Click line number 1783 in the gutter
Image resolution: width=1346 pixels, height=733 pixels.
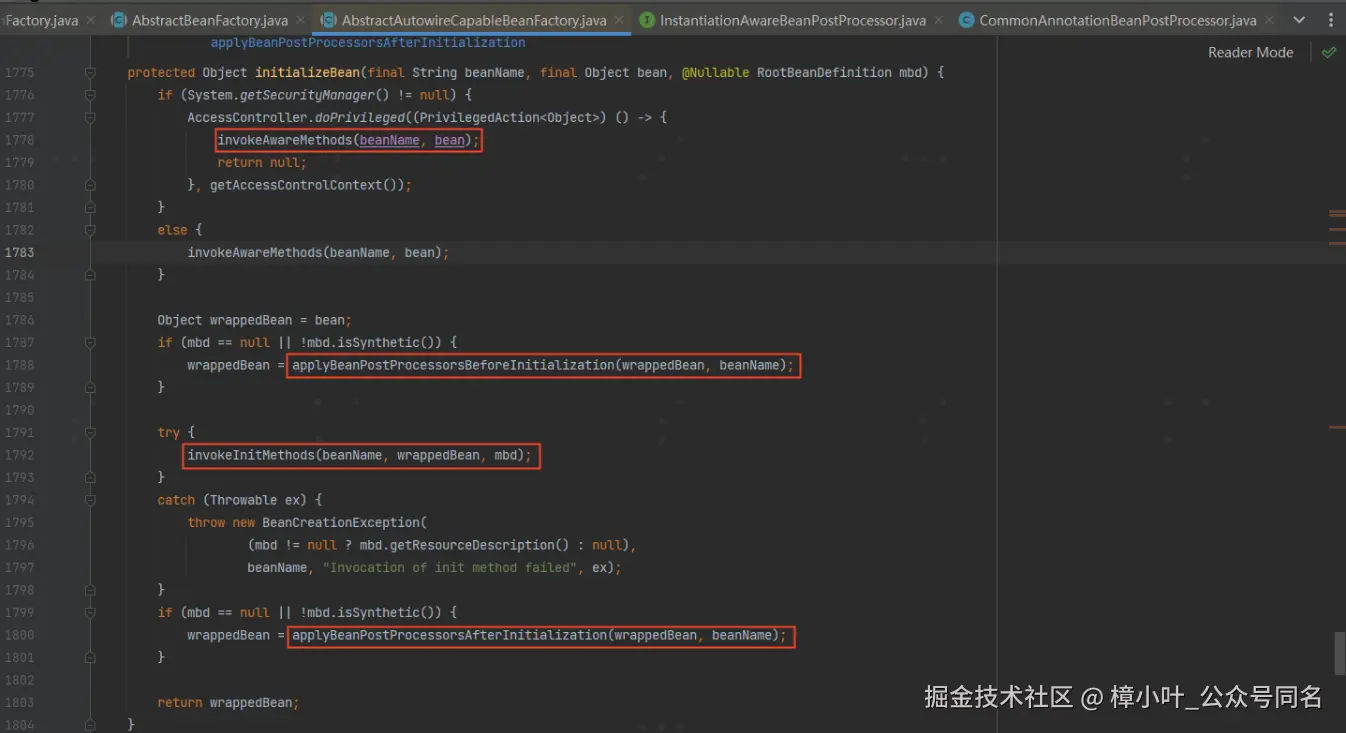coord(19,253)
